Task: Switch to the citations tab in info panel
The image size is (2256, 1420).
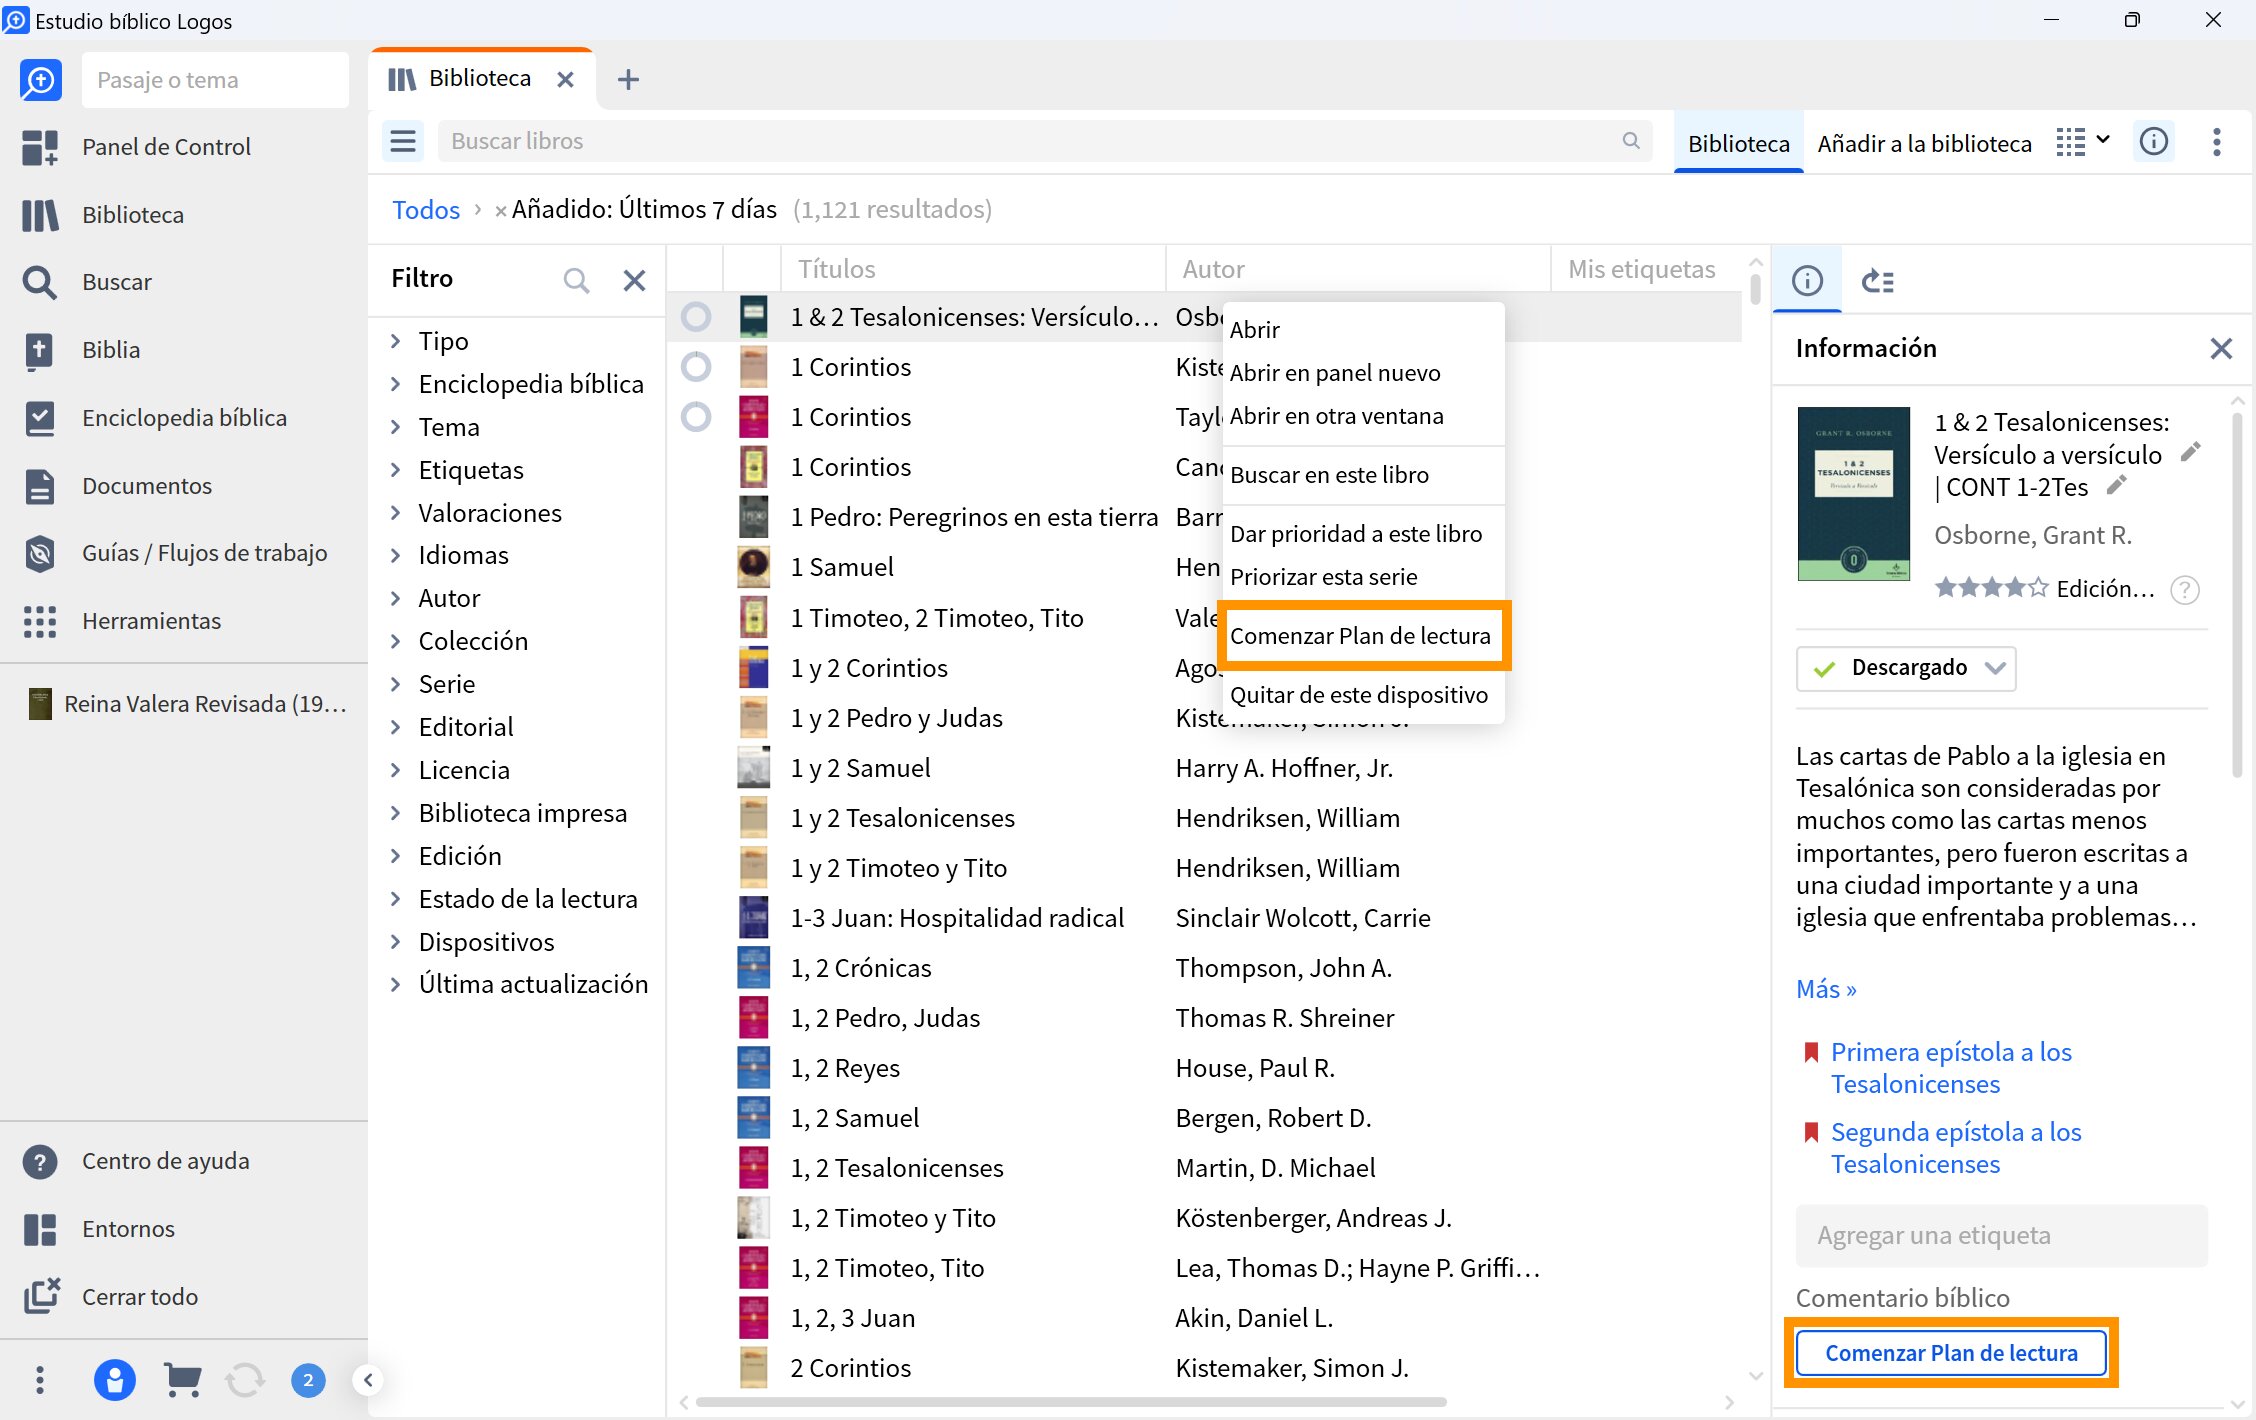Action: 1877,281
